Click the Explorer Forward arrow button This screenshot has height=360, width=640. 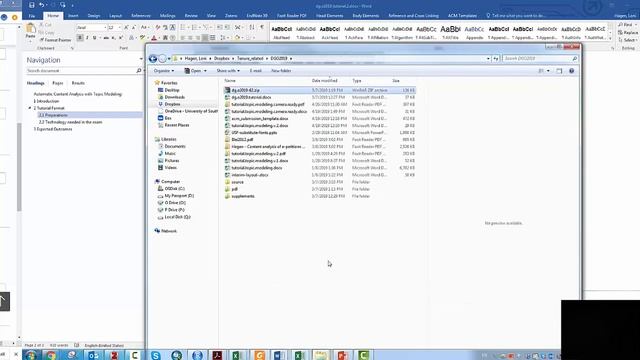pos(162,59)
